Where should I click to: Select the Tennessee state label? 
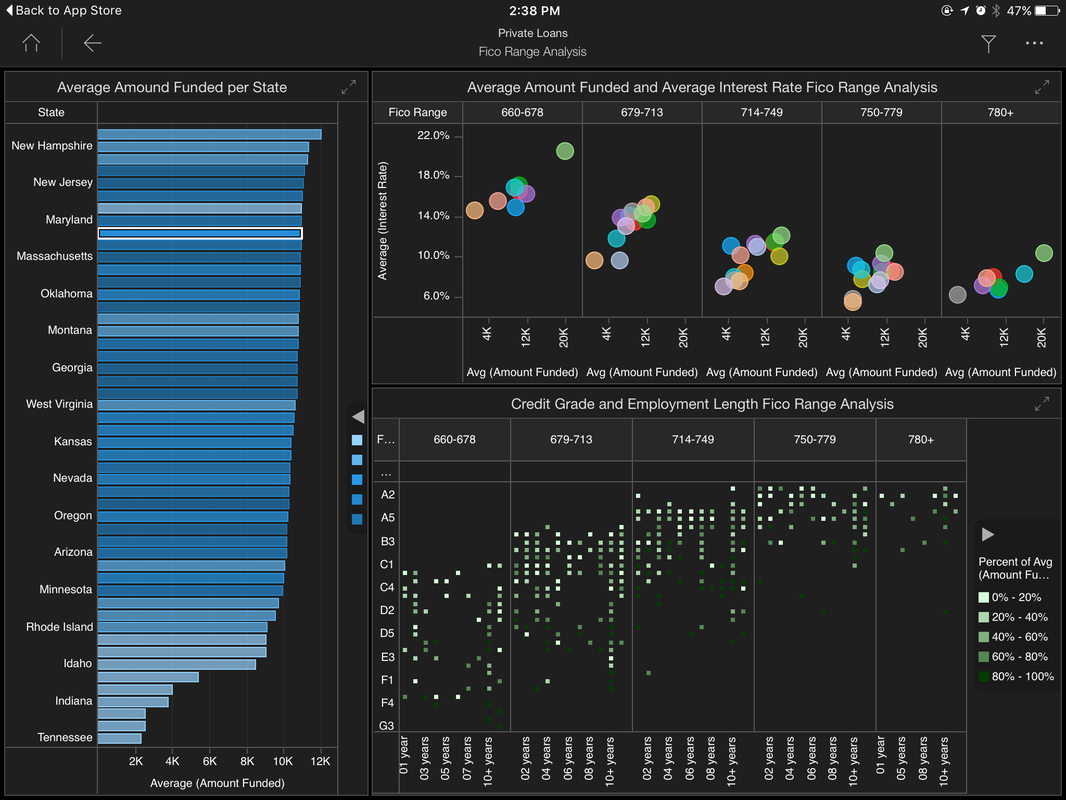click(x=65, y=737)
